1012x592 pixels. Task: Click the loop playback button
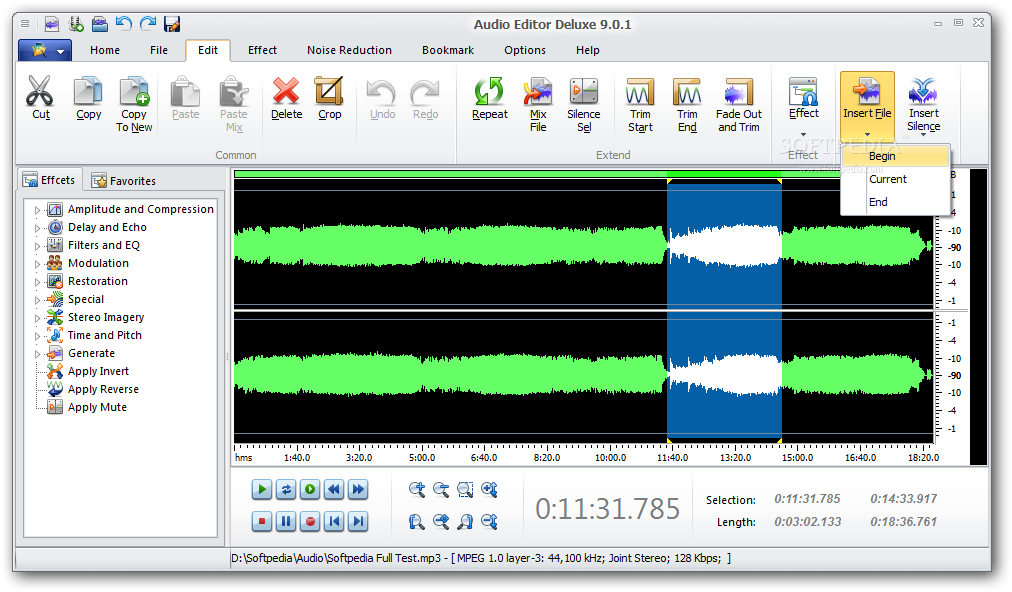(x=286, y=489)
